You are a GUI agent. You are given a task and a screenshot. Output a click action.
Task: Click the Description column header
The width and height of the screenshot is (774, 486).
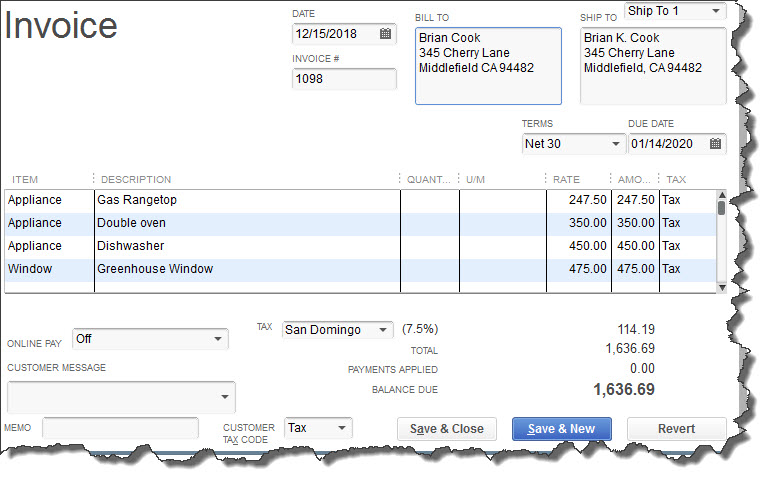pos(136,180)
